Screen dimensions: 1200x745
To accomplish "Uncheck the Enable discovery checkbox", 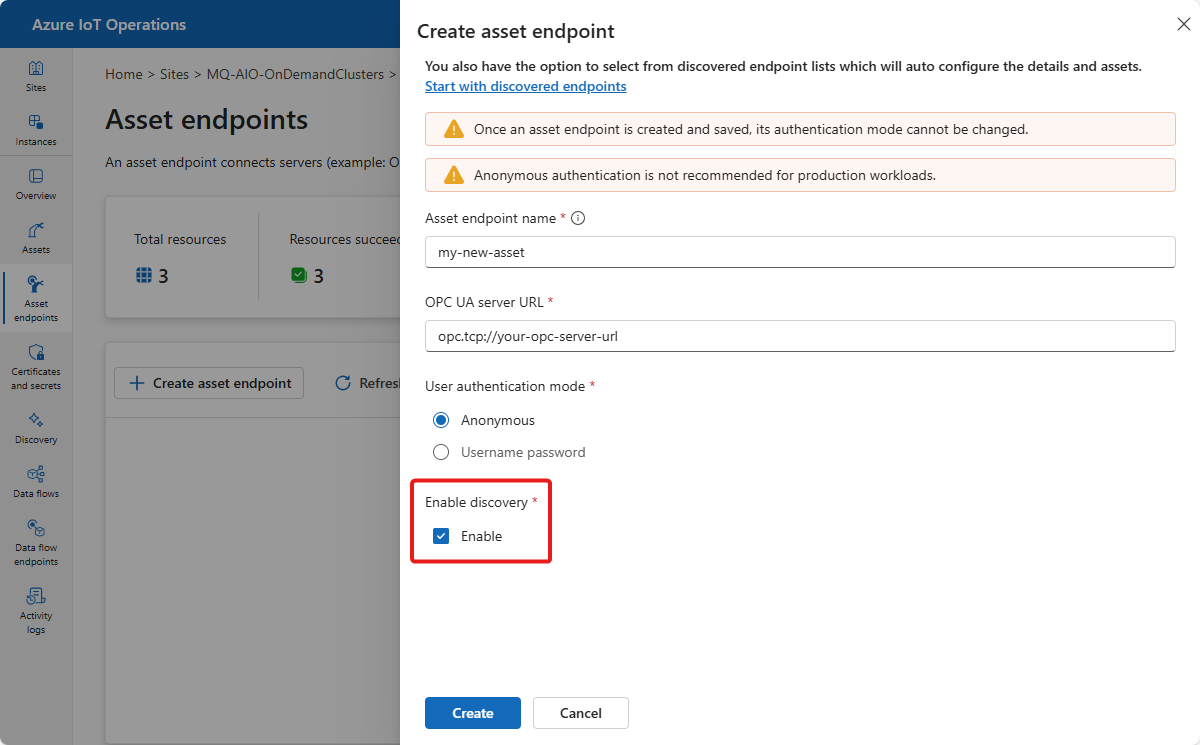I will 441,536.
